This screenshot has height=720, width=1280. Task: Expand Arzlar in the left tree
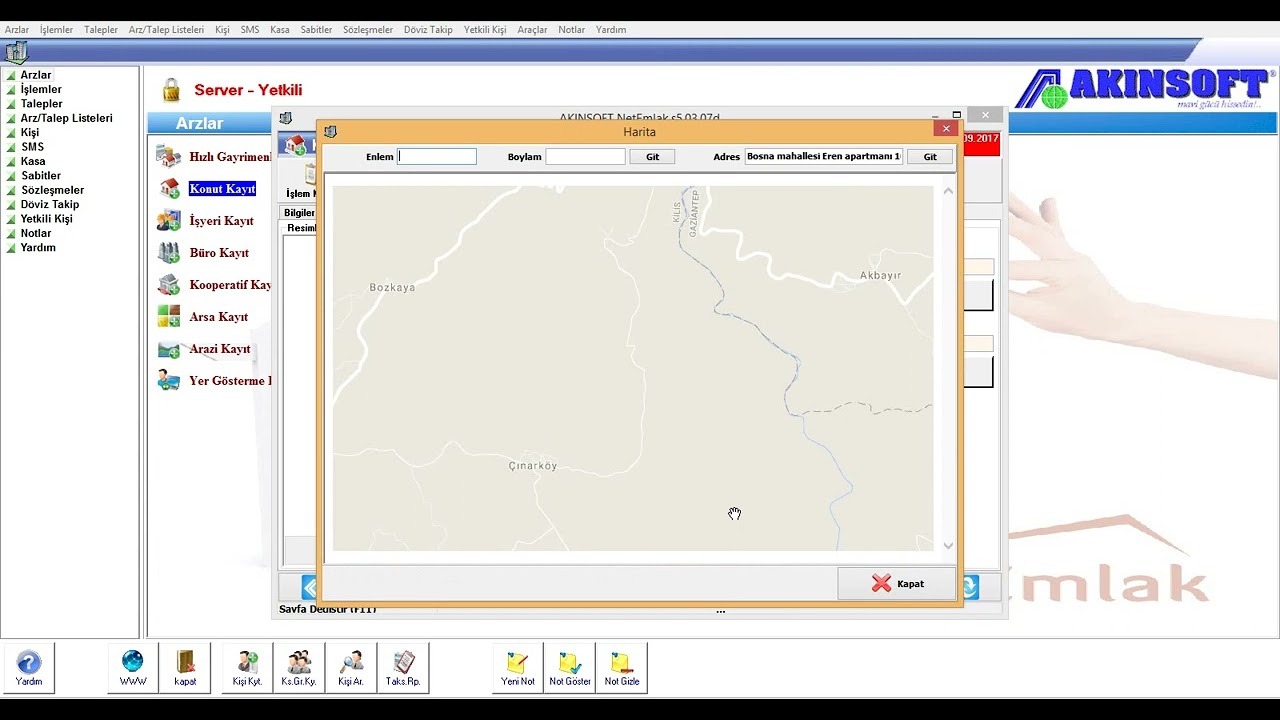(x=11, y=75)
